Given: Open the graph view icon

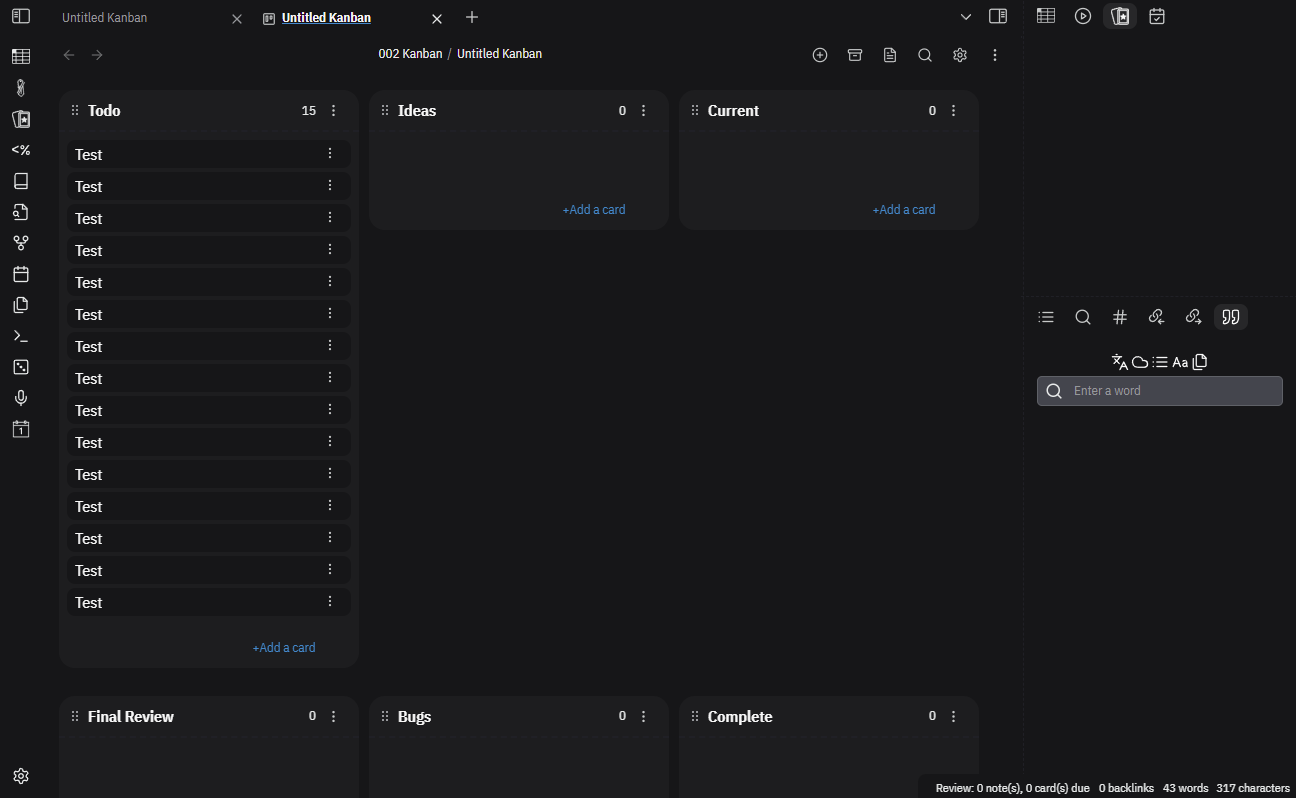Looking at the screenshot, I should (x=20, y=242).
